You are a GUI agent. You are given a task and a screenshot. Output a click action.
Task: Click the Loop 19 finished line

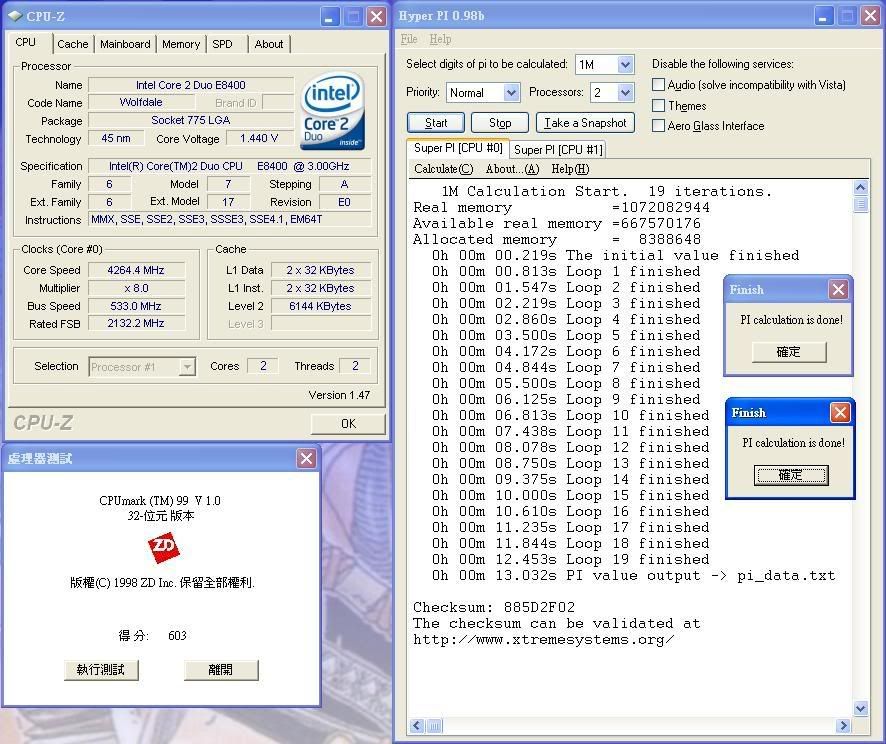pyautogui.click(x=571, y=559)
